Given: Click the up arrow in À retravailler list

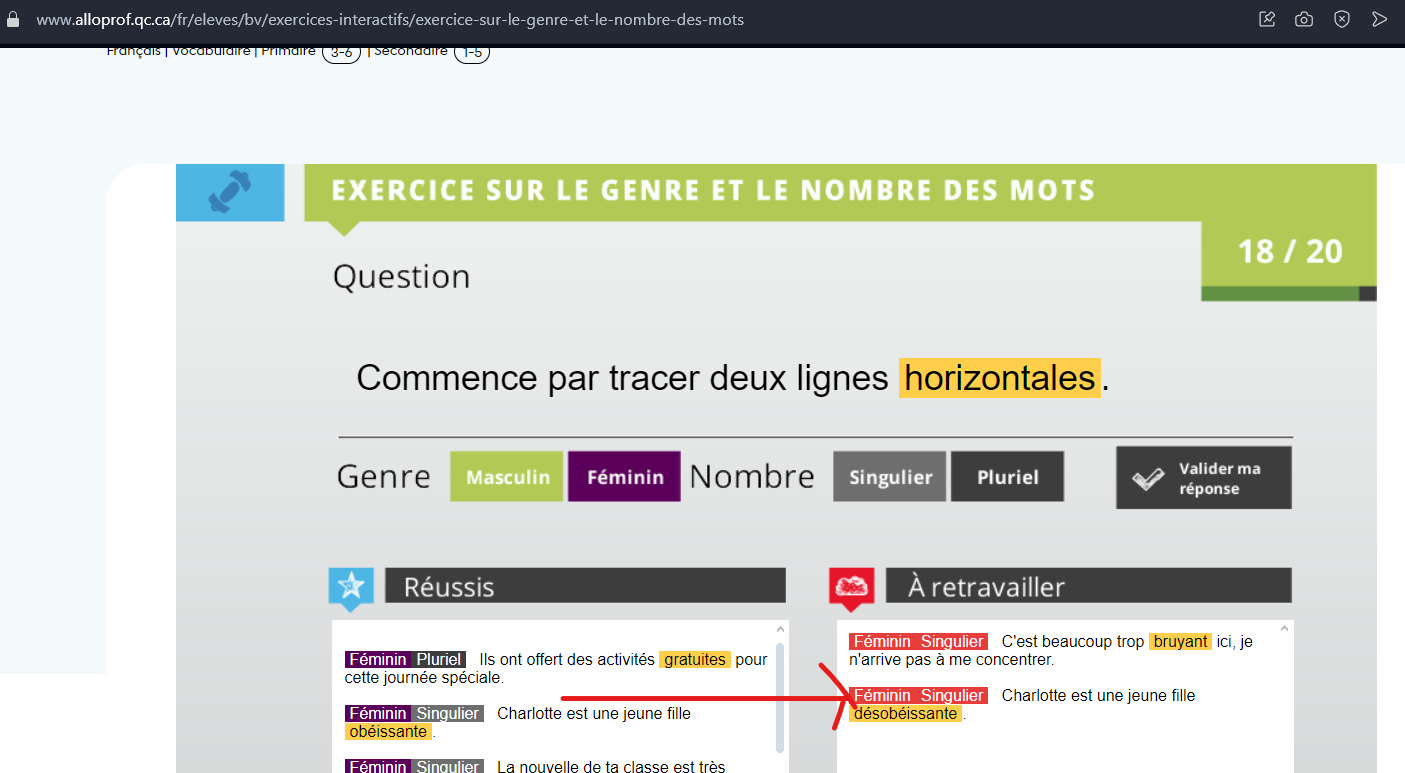Looking at the screenshot, I should (1286, 630).
